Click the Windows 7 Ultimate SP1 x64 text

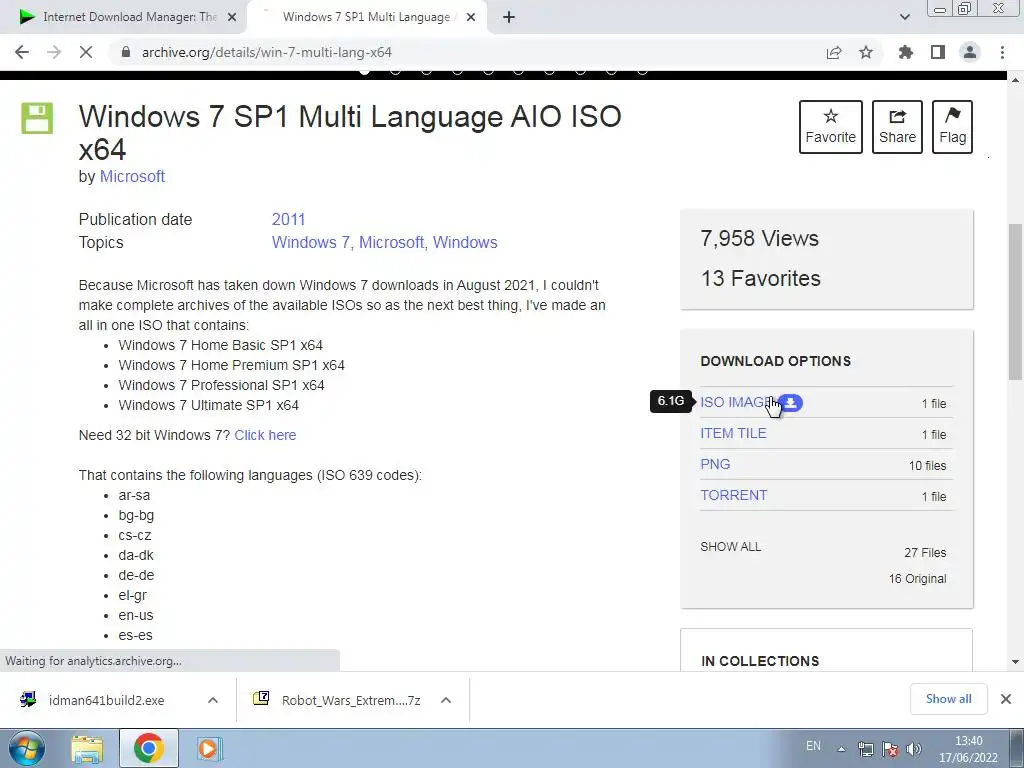[208, 405]
